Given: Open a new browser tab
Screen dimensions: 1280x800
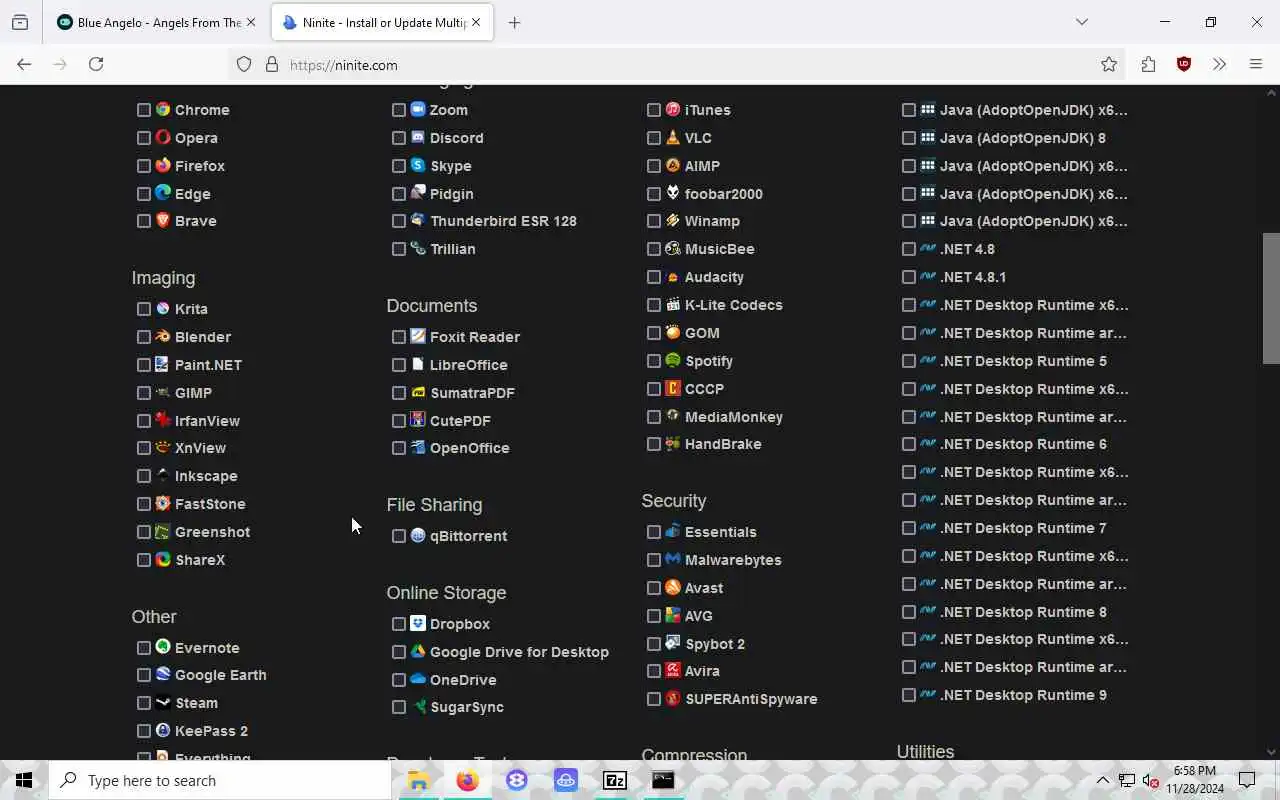Looking at the screenshot, I should 514,22.
